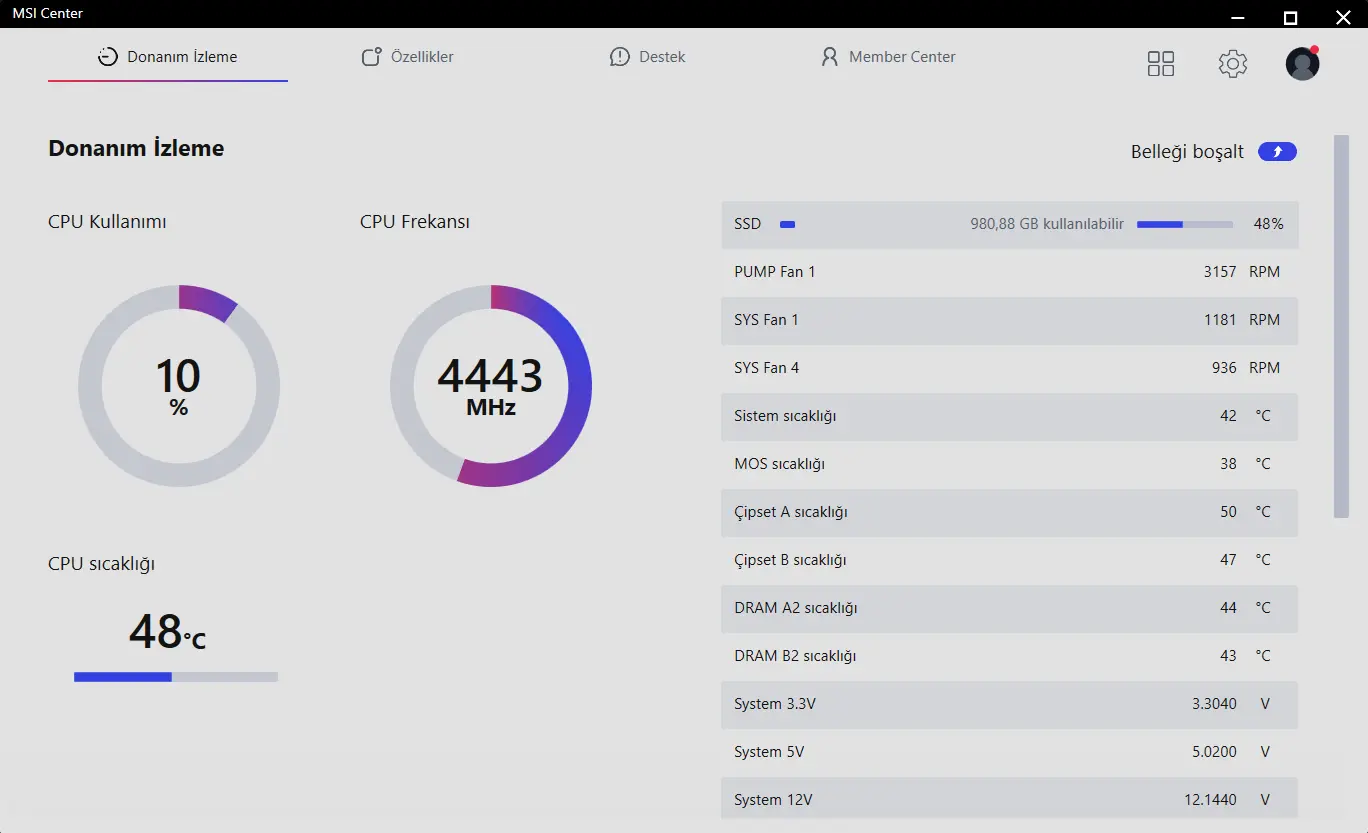Screen dimensions: 1368x833
Task: Select the Çipset A sıcaklığı row
Action: pos(1009,512)
